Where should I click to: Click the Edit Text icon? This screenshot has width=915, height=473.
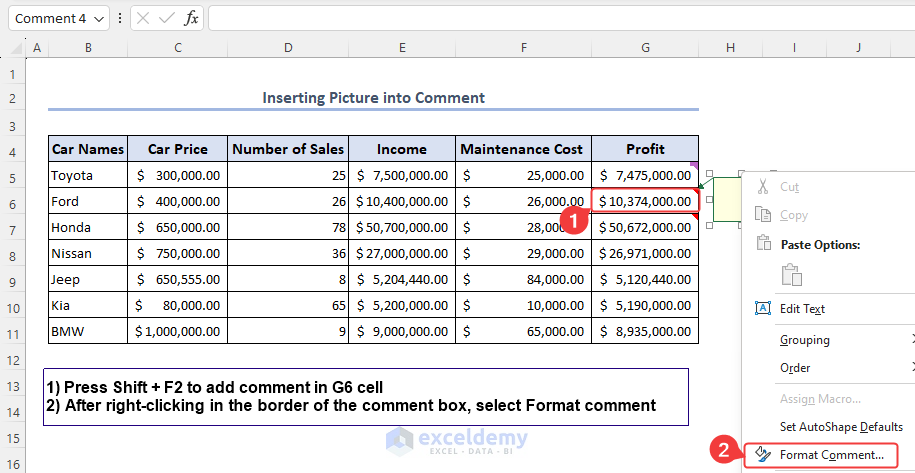pos(763,309)
